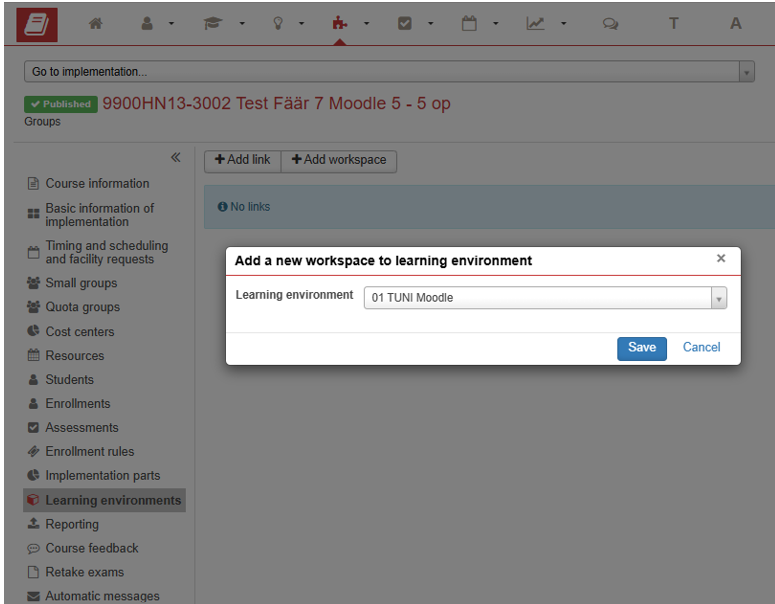Click the graduation cap icon
The width and height of the screenshot is (775, 604).
click(x=213, y=23)
